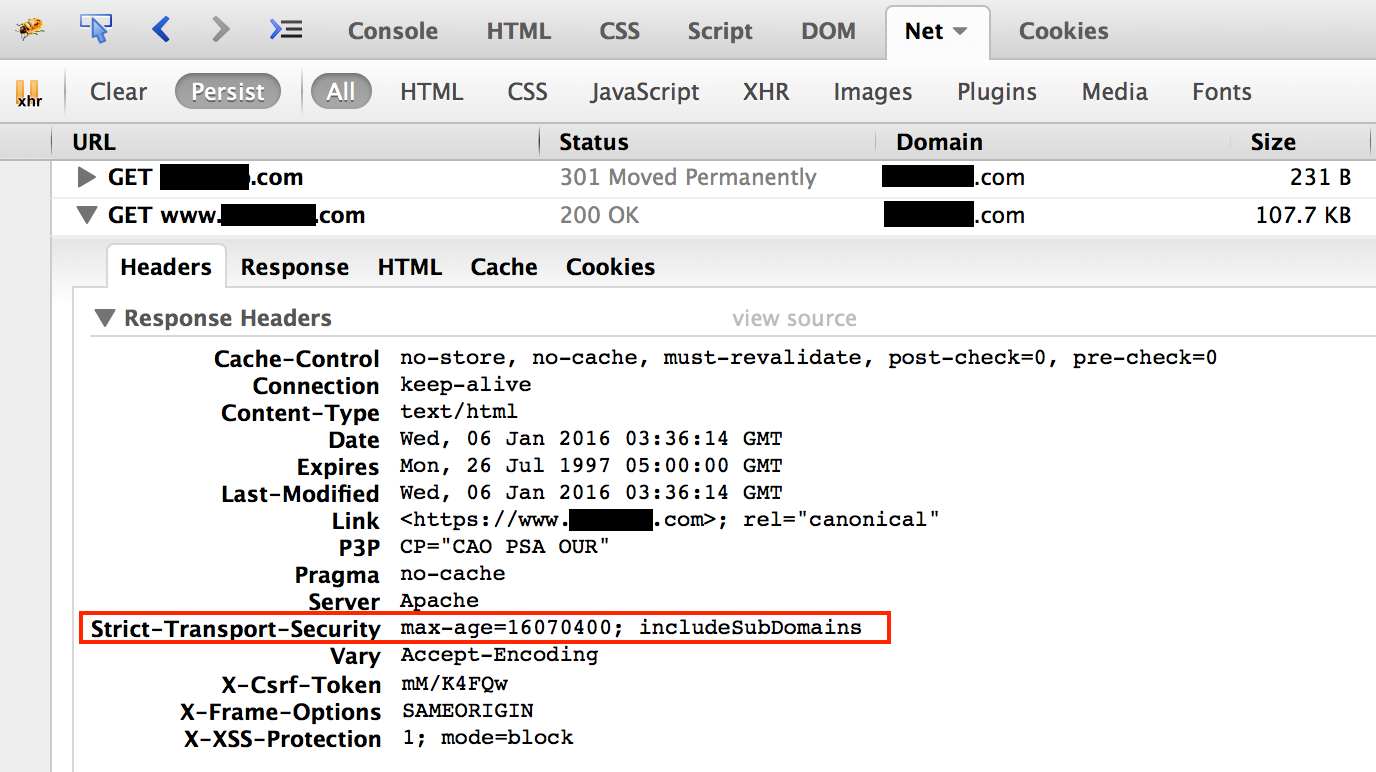
Task: Toggle the break-on-XHR pause icon
Action: pos(29,92)
